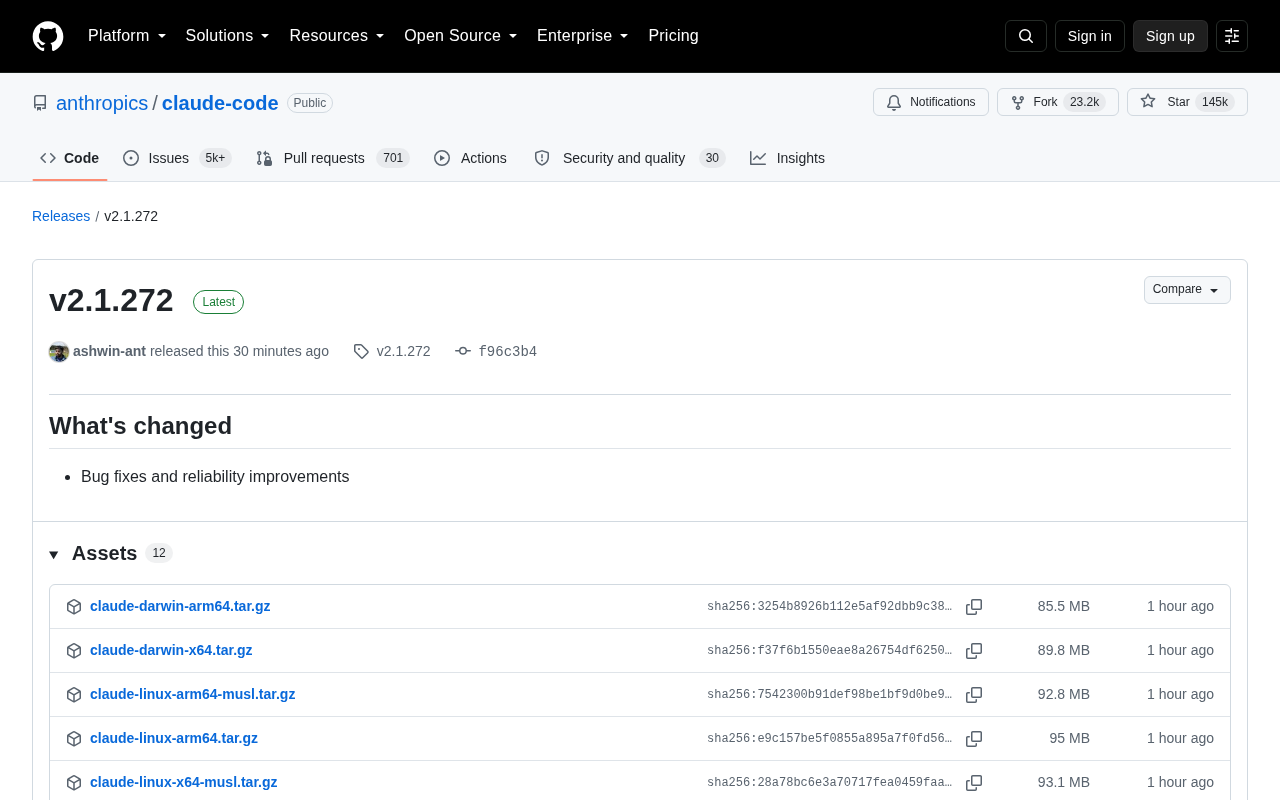Open the Resources menu
The width and height of the screenshot is (1280, 800).
(337, 36)
